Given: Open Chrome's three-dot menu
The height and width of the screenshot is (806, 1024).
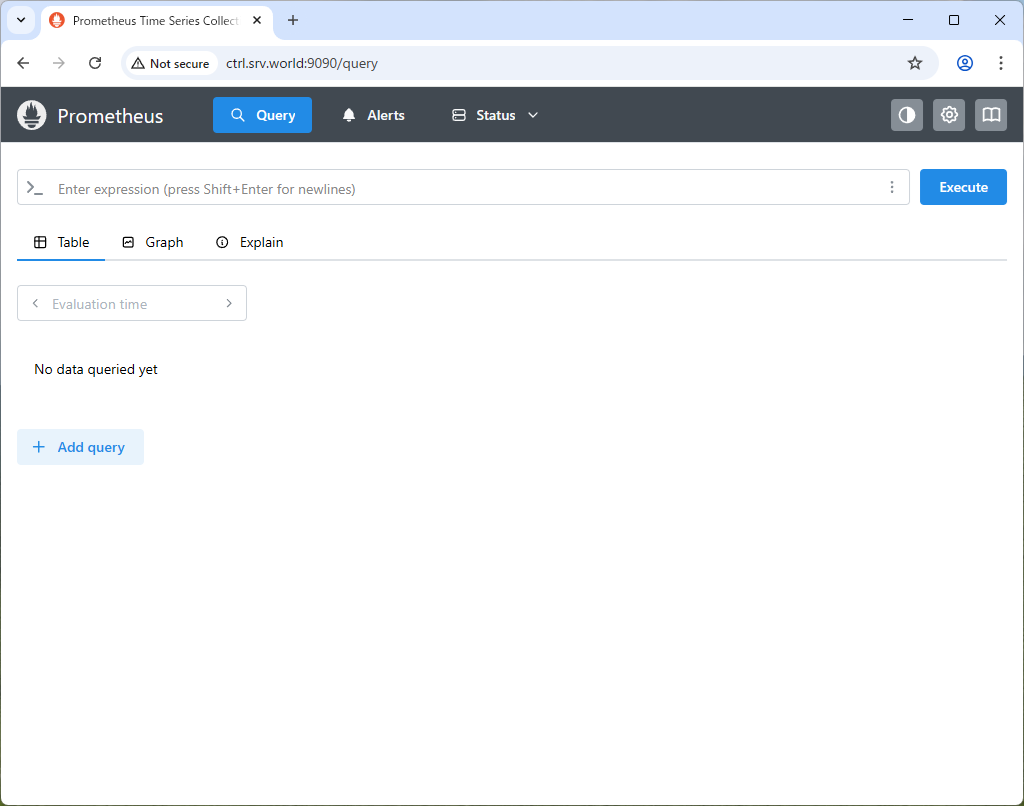Looking at the screenshot, I should pos(1001,63).
